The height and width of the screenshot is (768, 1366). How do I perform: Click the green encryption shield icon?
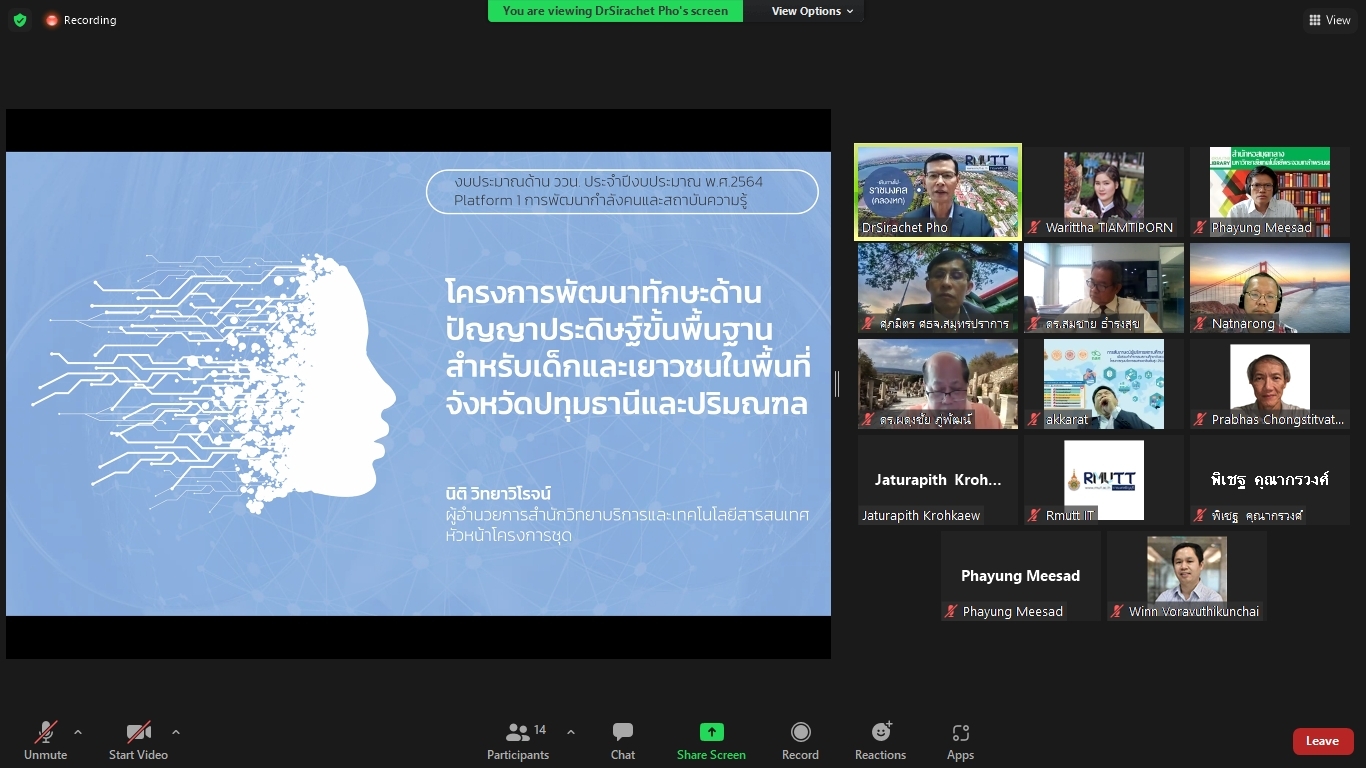[20, 20]
